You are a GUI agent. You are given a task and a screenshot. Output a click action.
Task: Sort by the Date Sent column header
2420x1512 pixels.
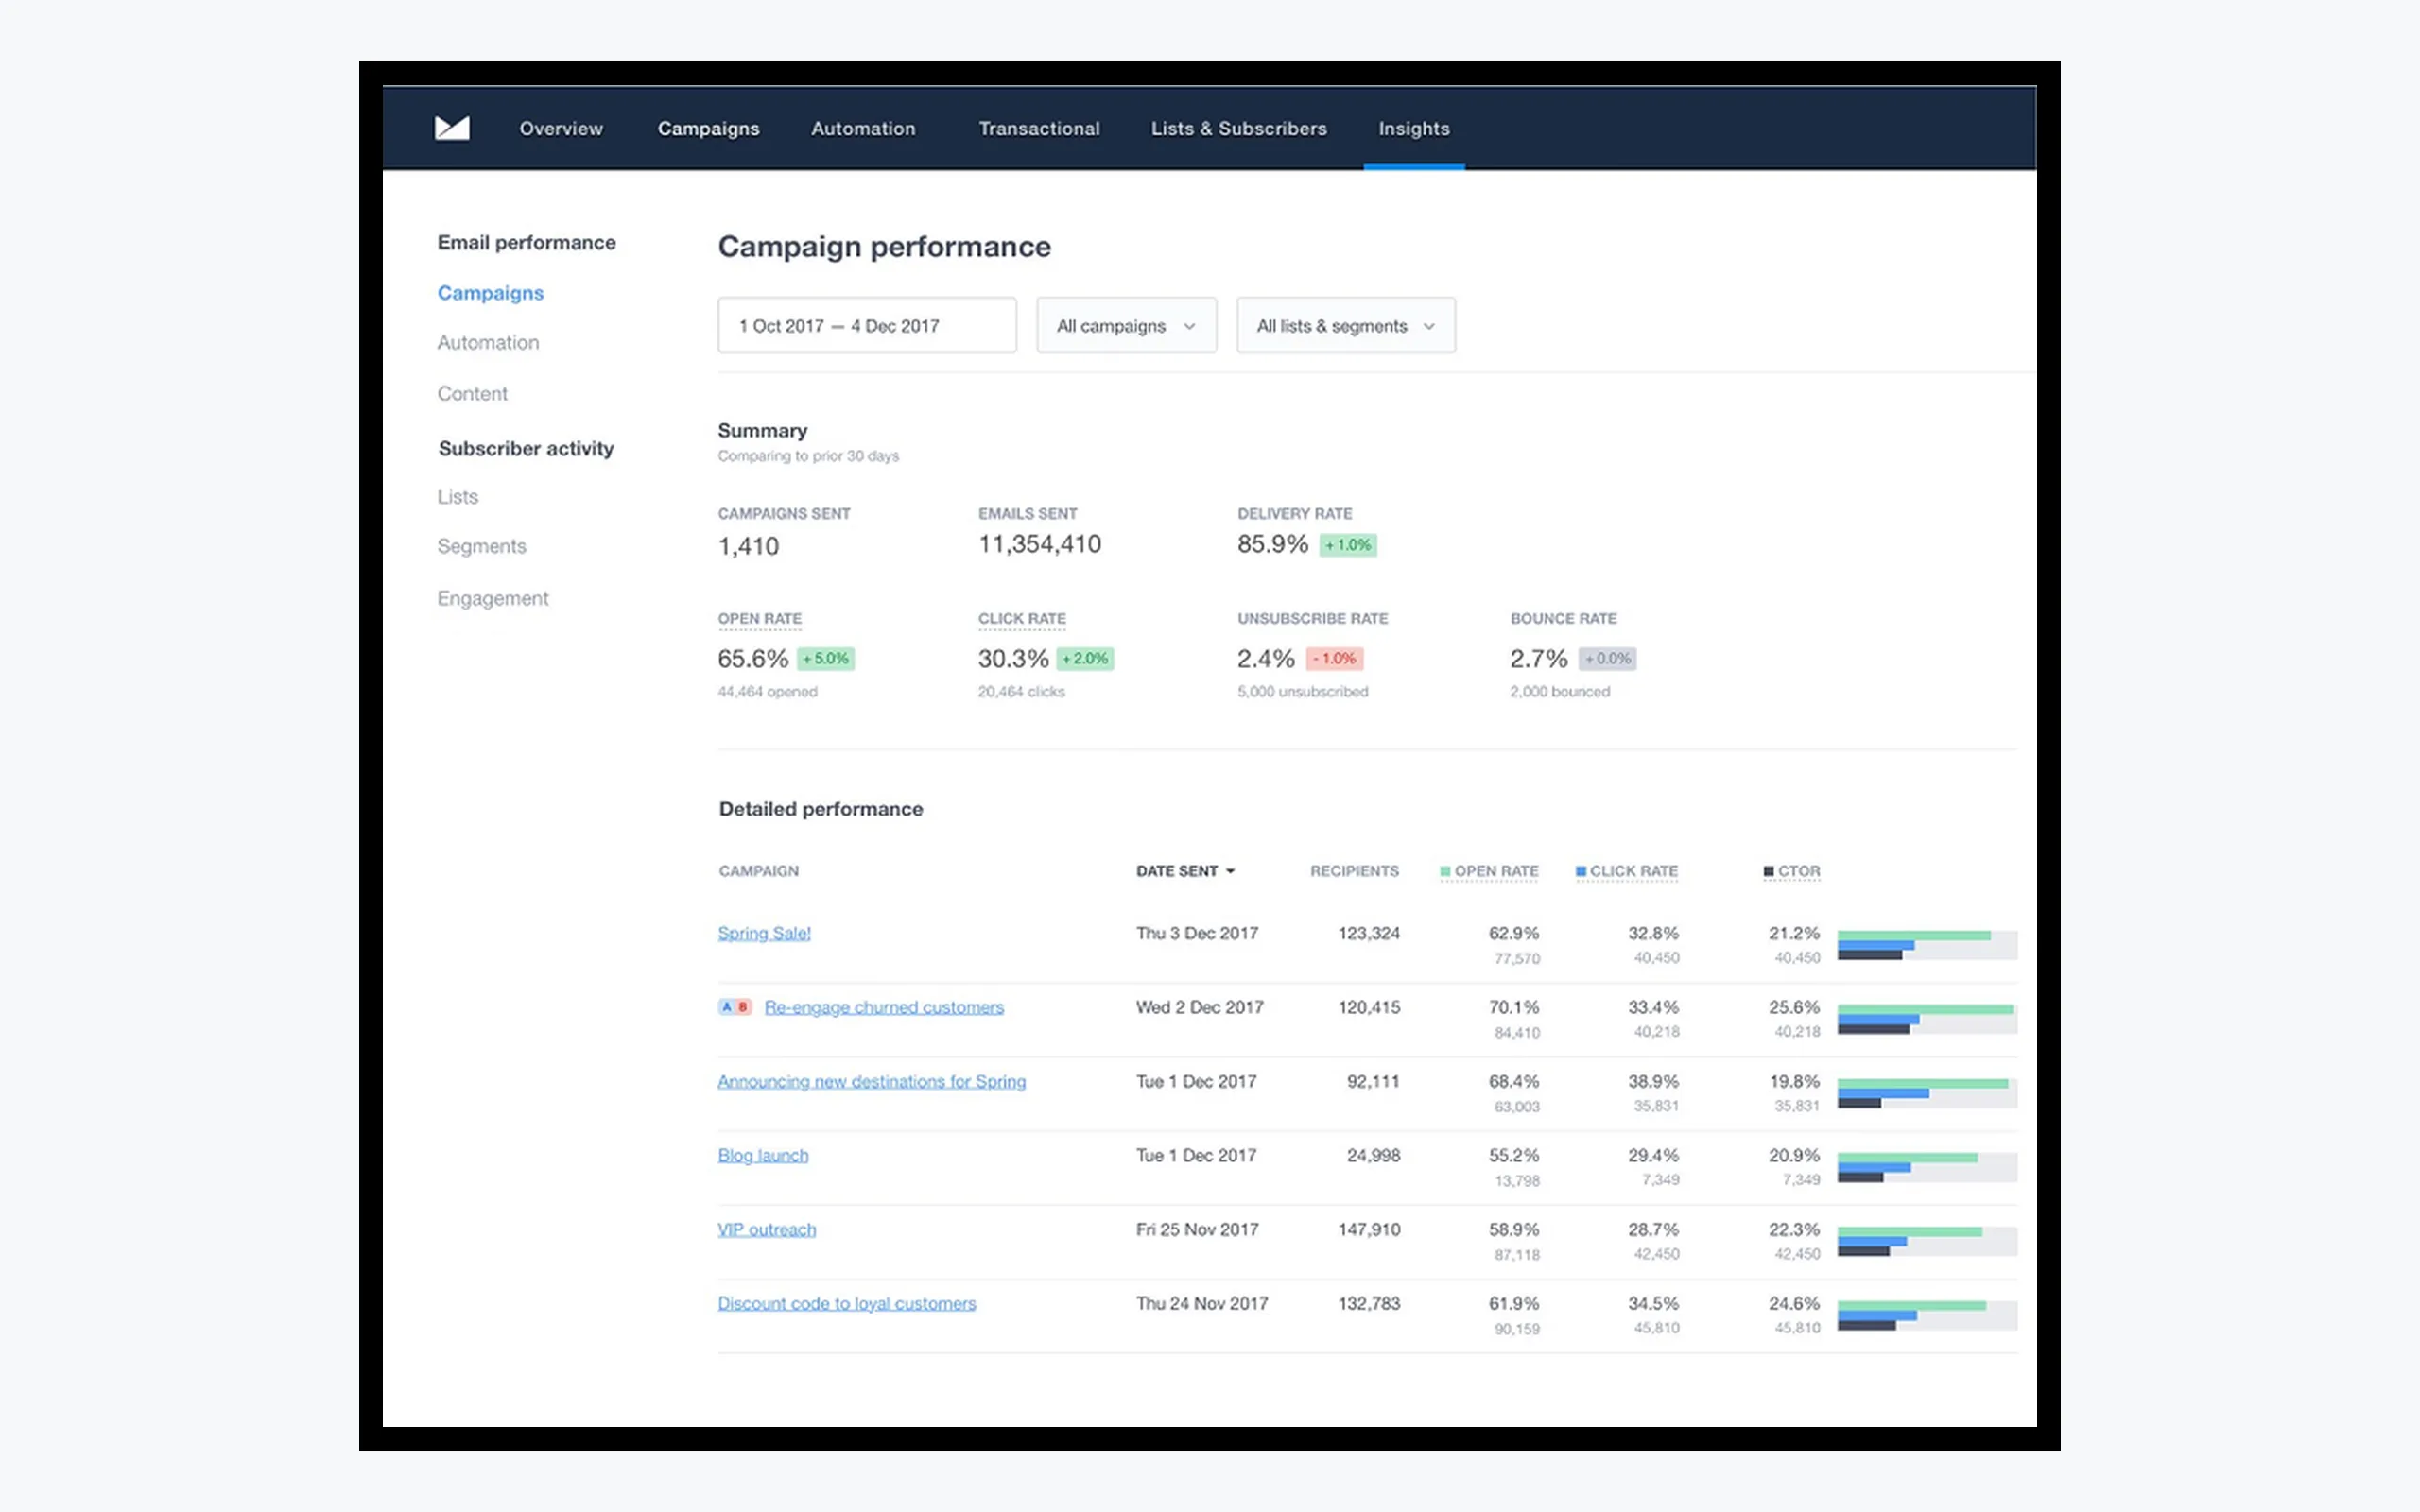(1177, 871)
